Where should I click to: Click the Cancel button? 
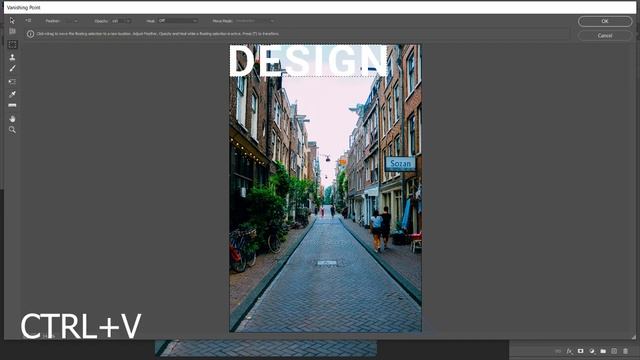click(605, 36)
